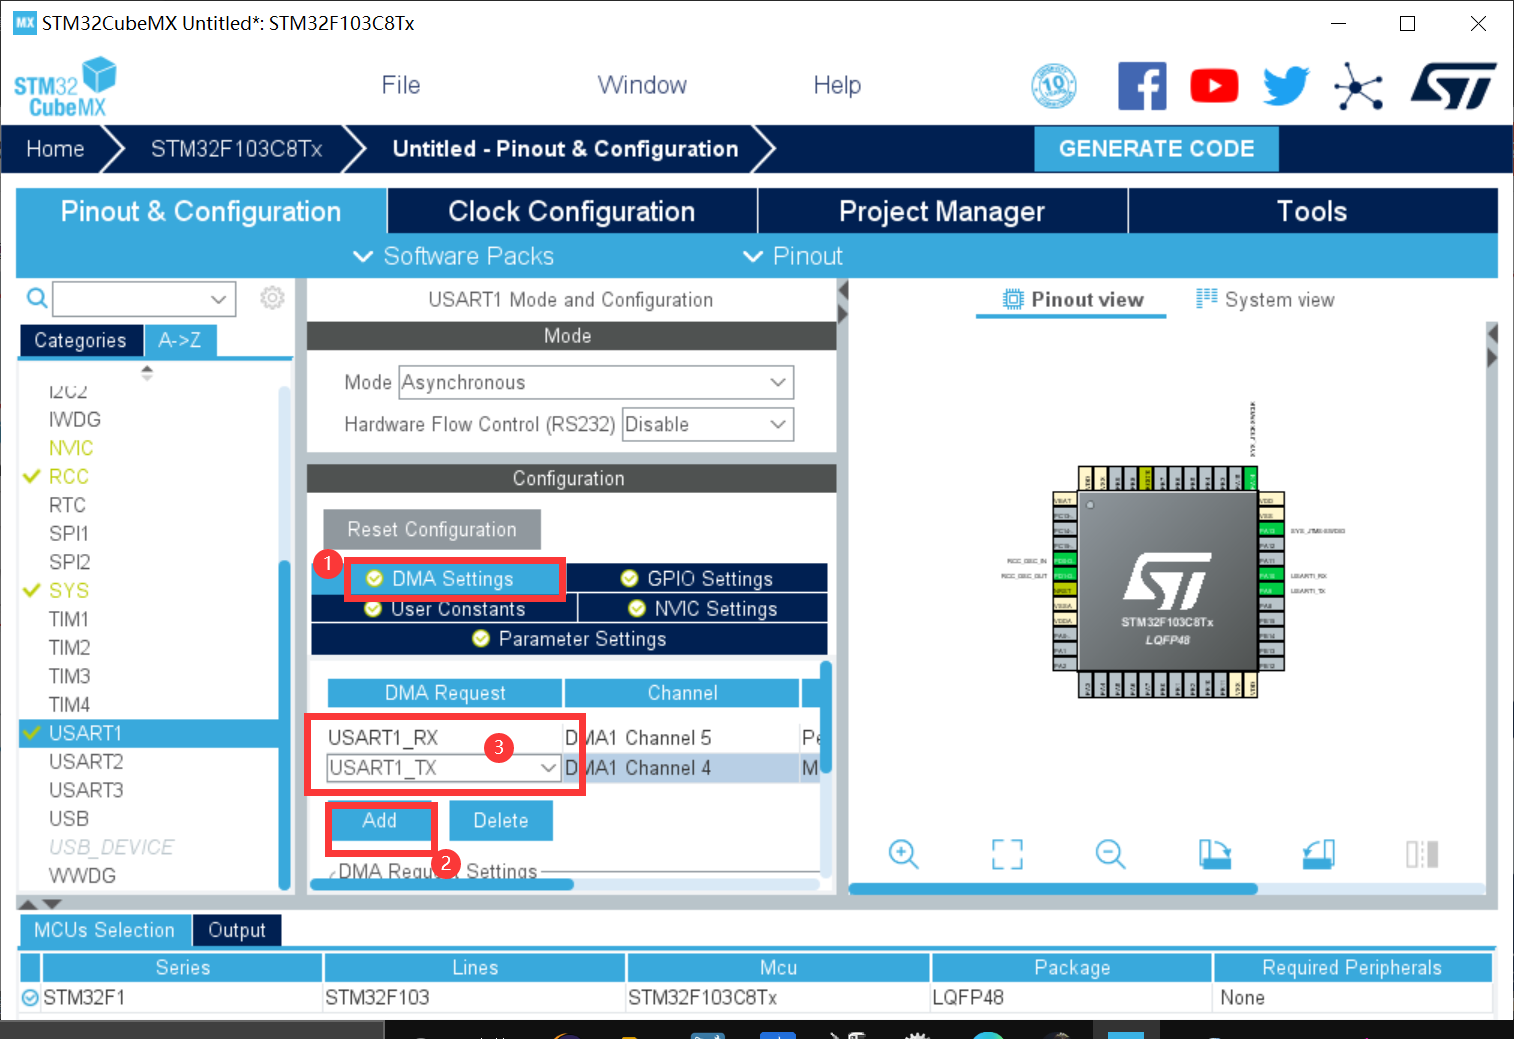
Task: Click the greyed split view icon
Action: [1422, 854]
